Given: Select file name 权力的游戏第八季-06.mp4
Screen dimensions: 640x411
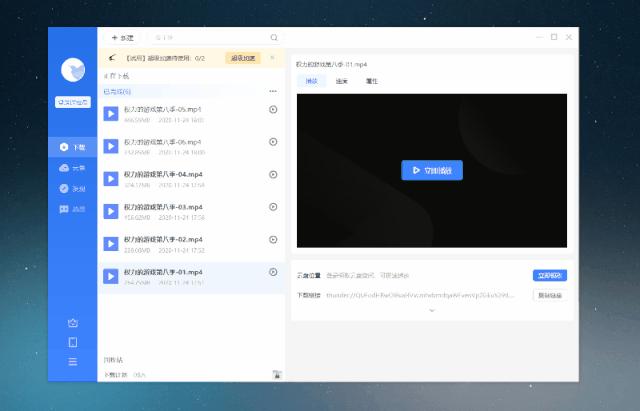Looking at the screenshot, I should [x=162, y=142].
